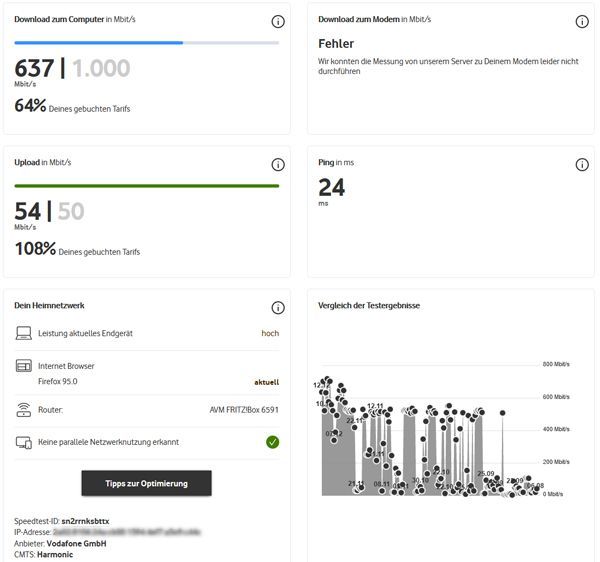
Task: Open info icon for Download zum Modem
Action: click(582, 21)
